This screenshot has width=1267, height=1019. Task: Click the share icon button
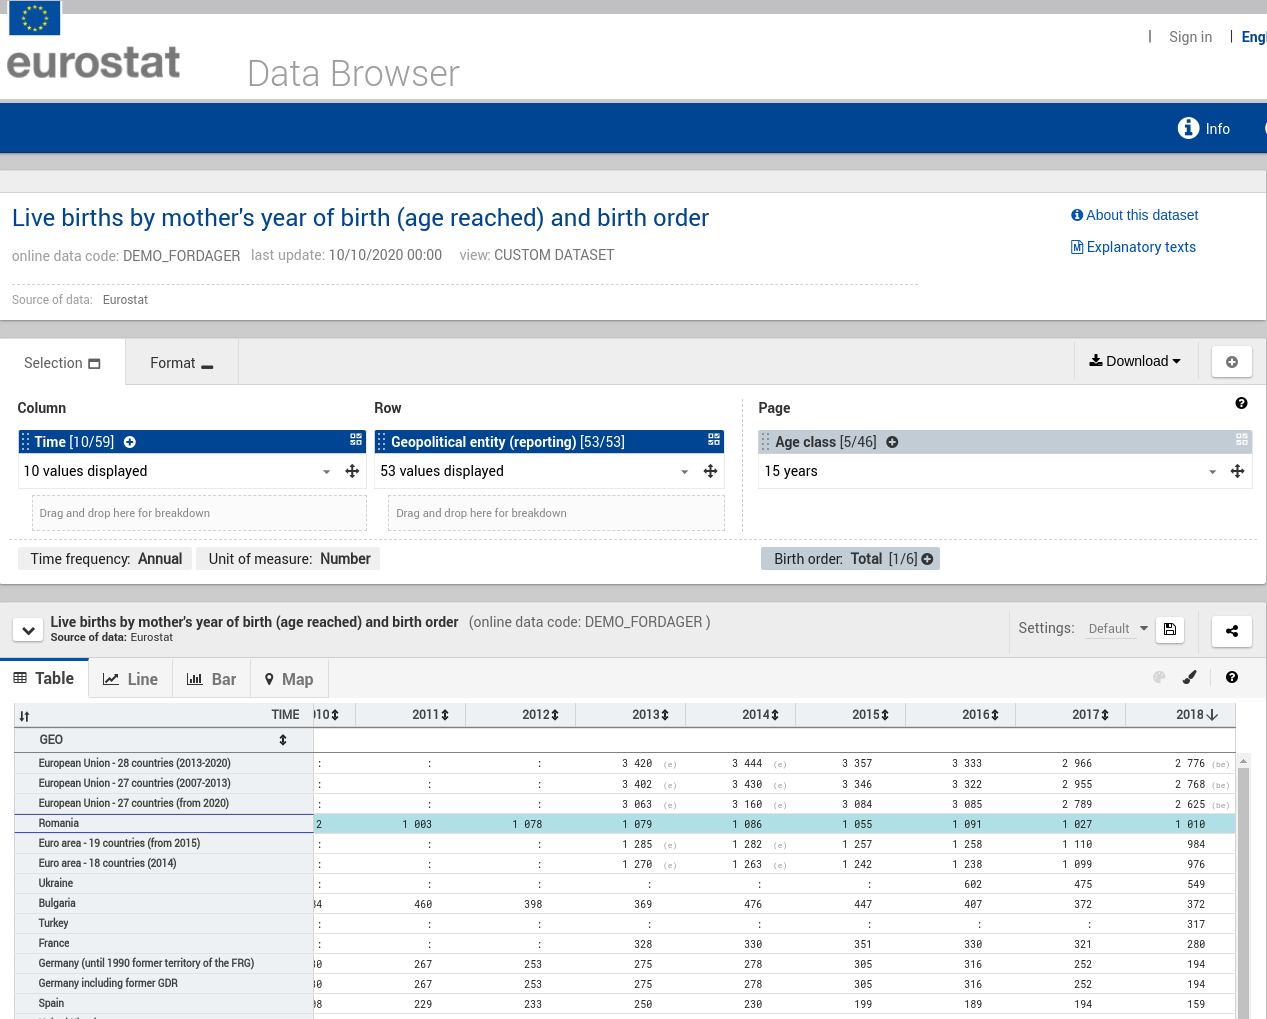[1231, 631]
